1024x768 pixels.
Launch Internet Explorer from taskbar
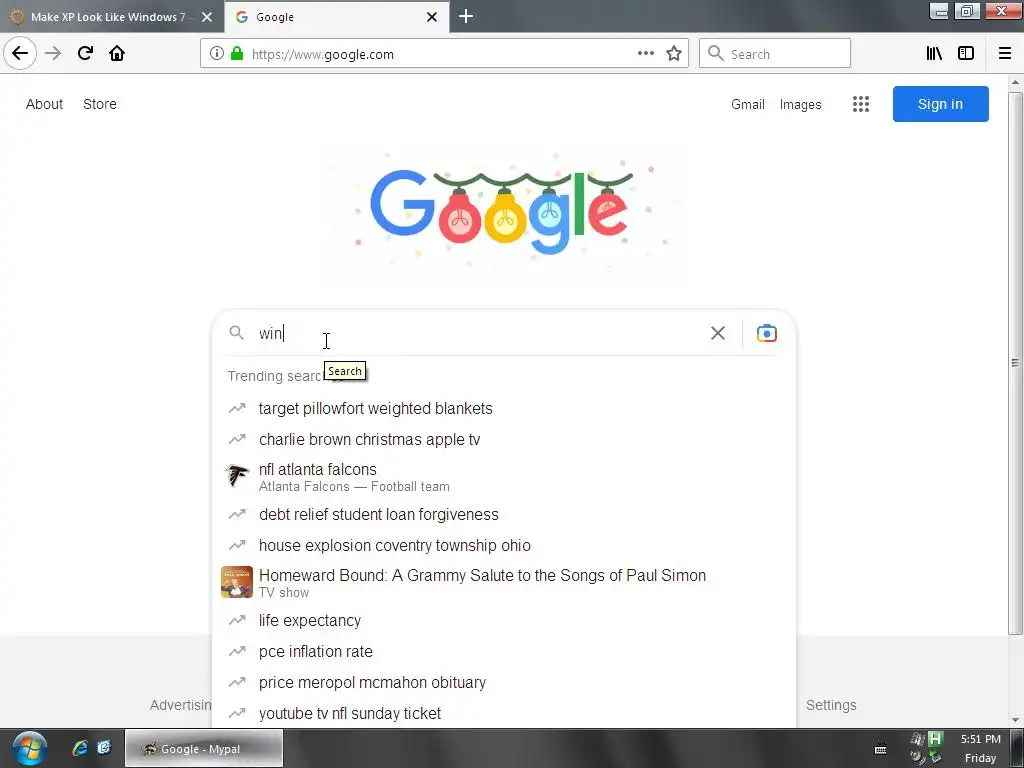point(80,748)
